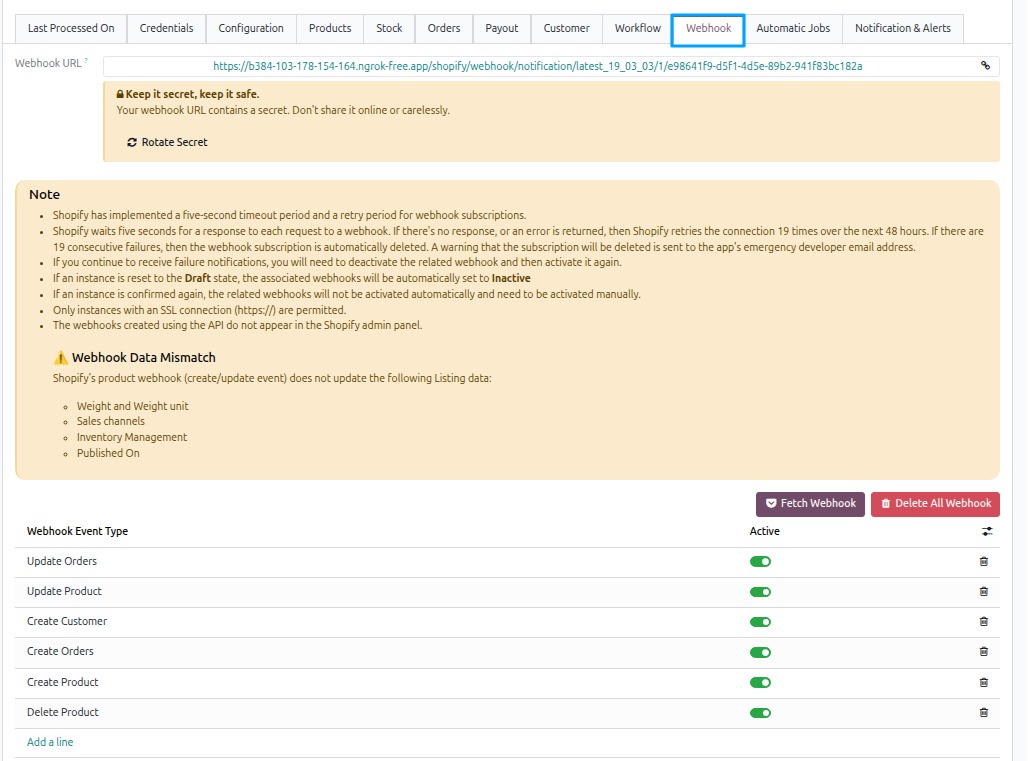The height and width of the screenshot is (761, 1028).
Task: Toggle Delete Product active switch
Action: [x=760, y=713]
